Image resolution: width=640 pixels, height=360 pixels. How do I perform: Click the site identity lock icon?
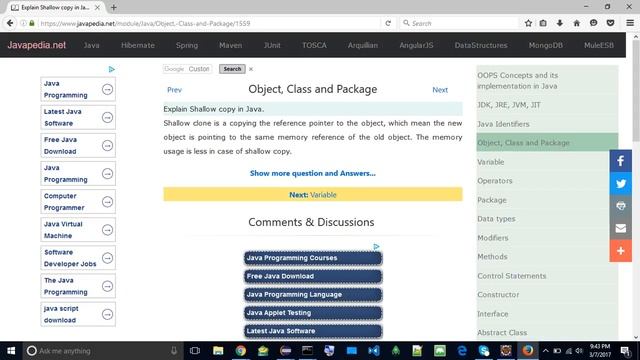(x=32, y=23)
